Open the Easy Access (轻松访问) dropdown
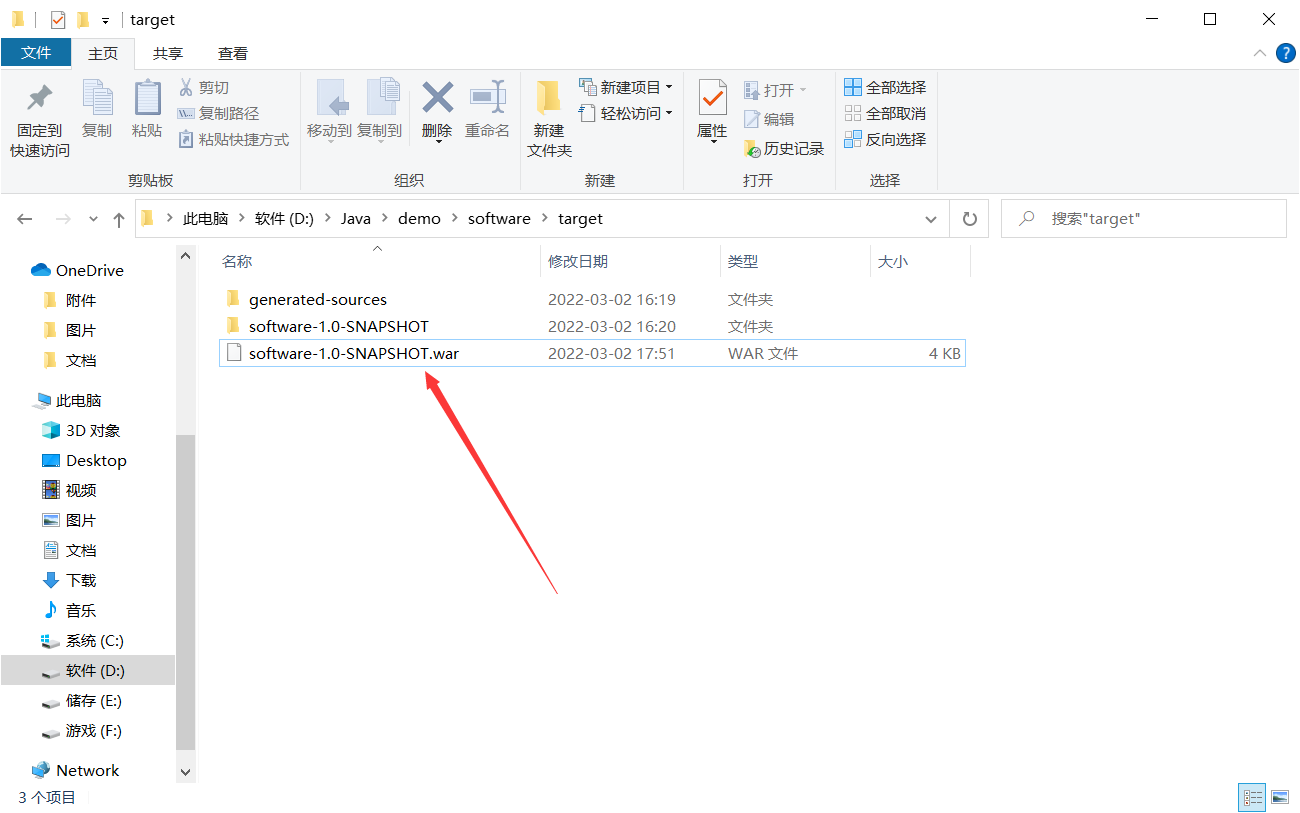 (669, 113)
